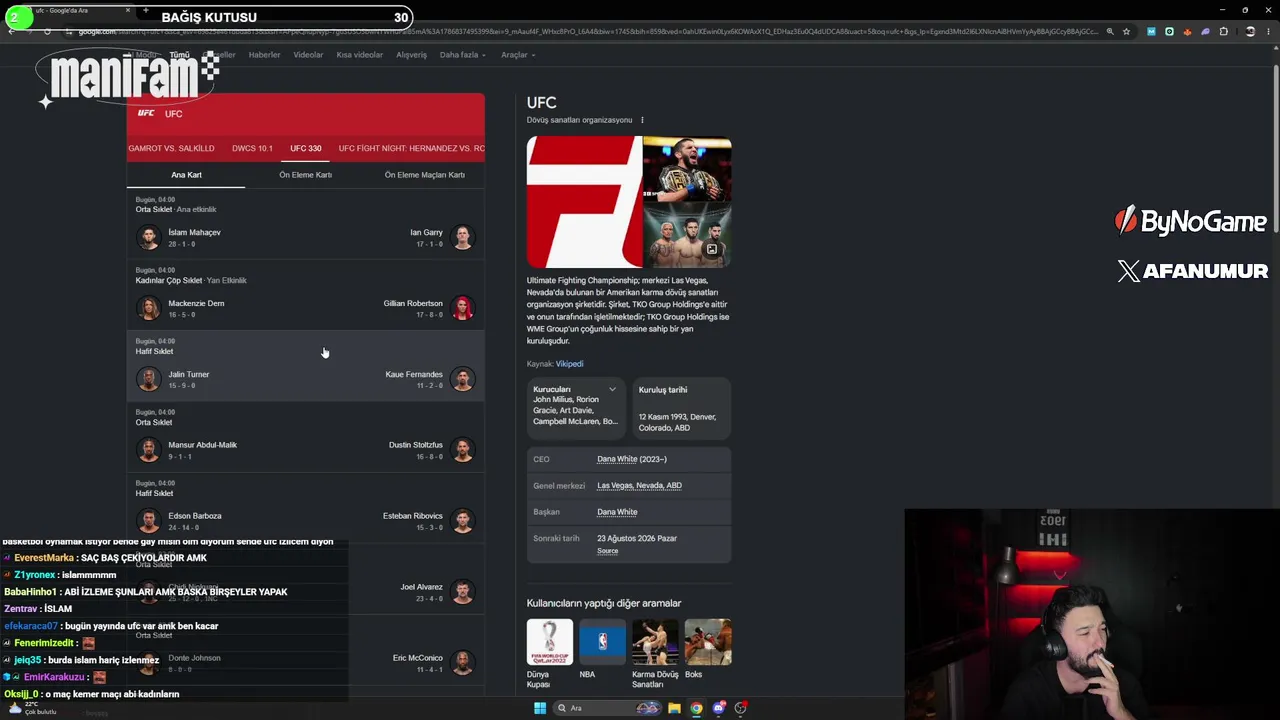Select the DWCS 10.1 event tab
The width and height of the screenshot is (1280, 720).
[252, 148]
